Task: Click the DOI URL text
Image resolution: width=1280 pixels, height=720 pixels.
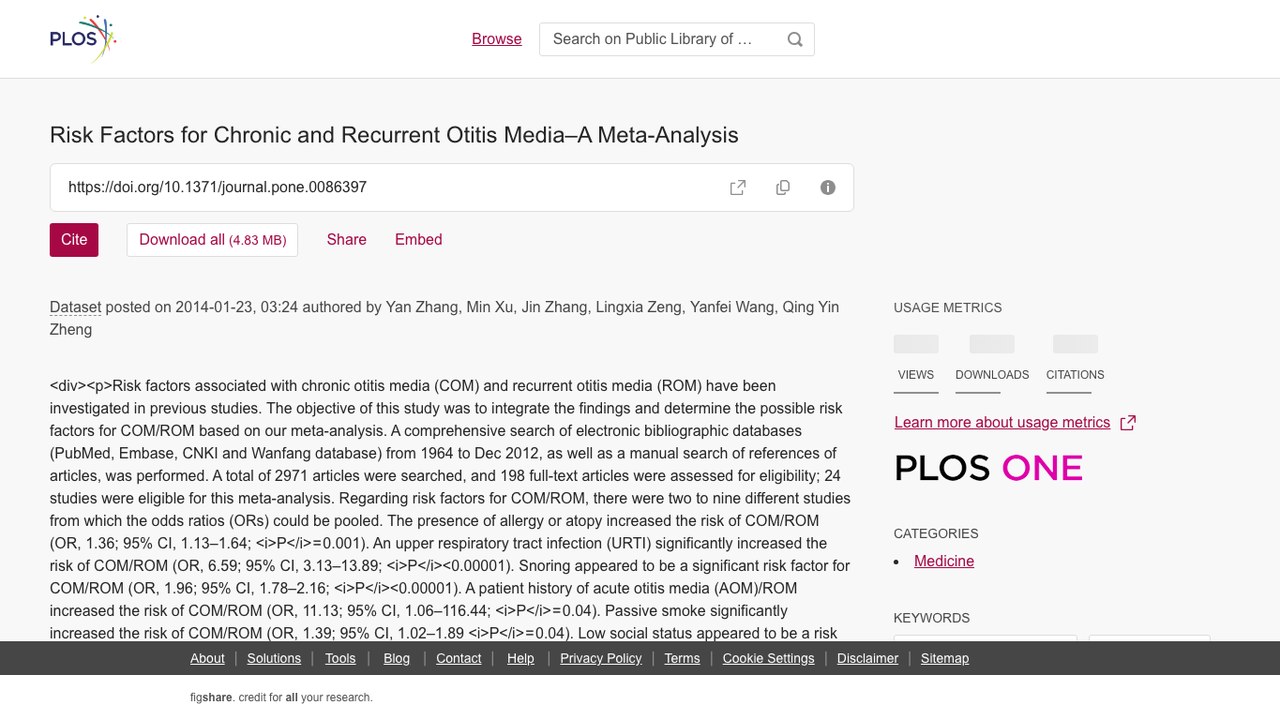Action: [217, 187]
